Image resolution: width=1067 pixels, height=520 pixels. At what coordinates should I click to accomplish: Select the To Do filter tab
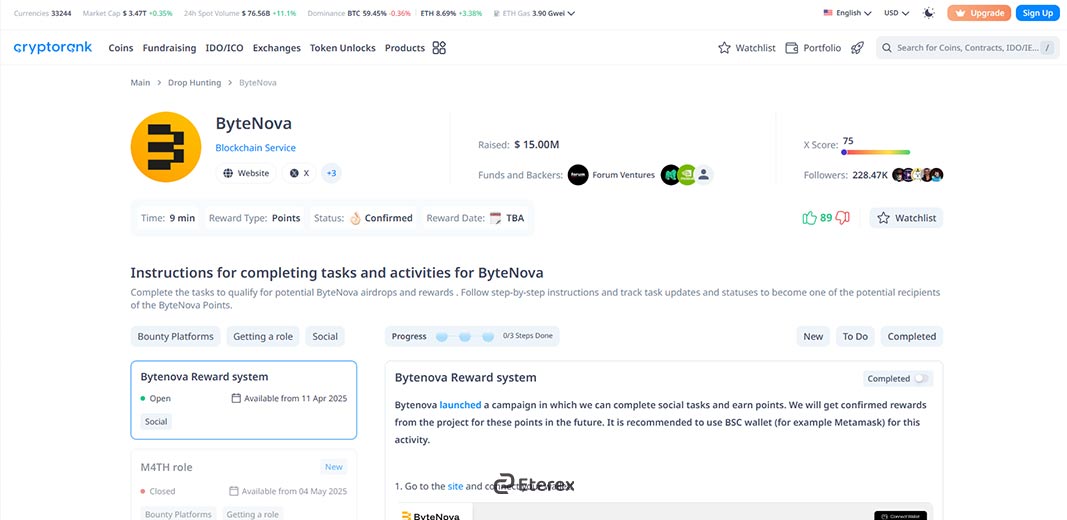click(855, 336)
